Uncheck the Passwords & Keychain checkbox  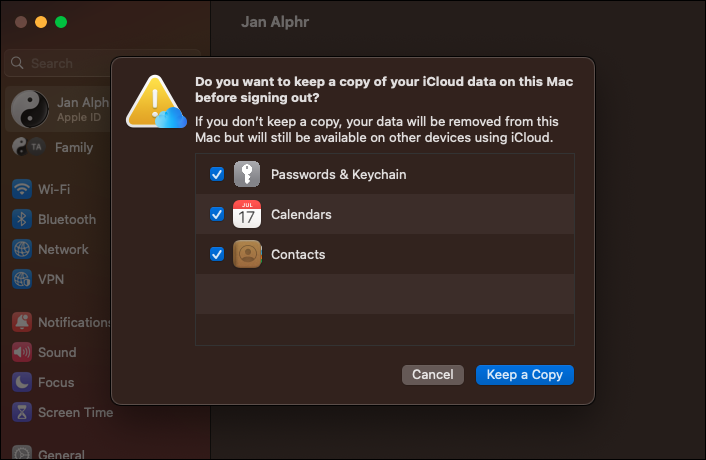217,175
